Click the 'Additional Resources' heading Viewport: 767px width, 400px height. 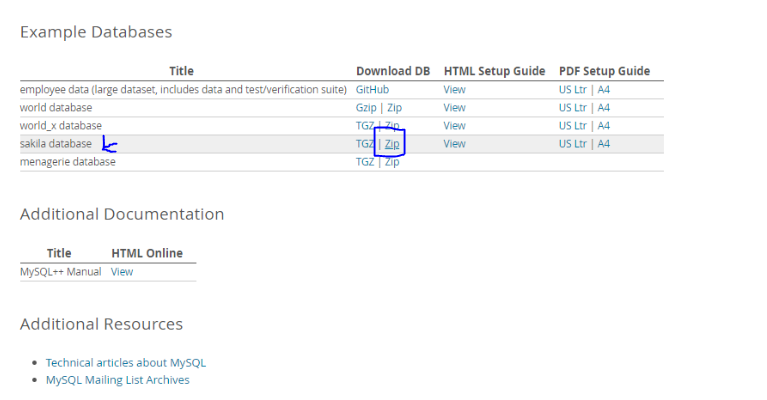(101, 324)
